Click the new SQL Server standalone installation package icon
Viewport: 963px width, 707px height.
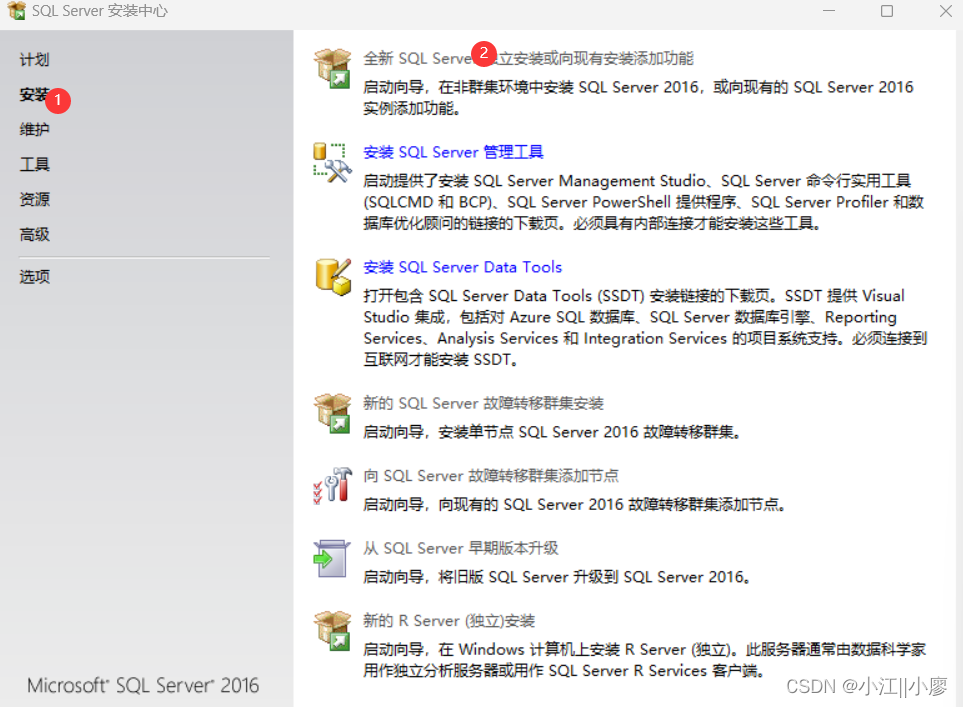click(332, 68)
